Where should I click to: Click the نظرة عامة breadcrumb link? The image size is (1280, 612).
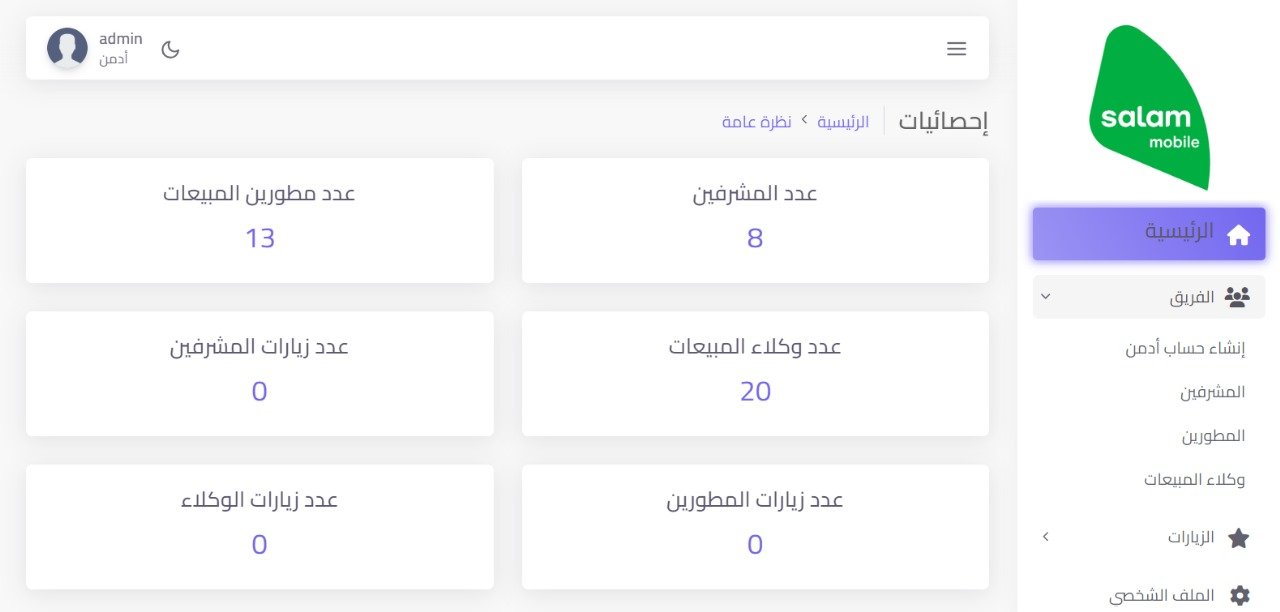[x=757, y=122]
